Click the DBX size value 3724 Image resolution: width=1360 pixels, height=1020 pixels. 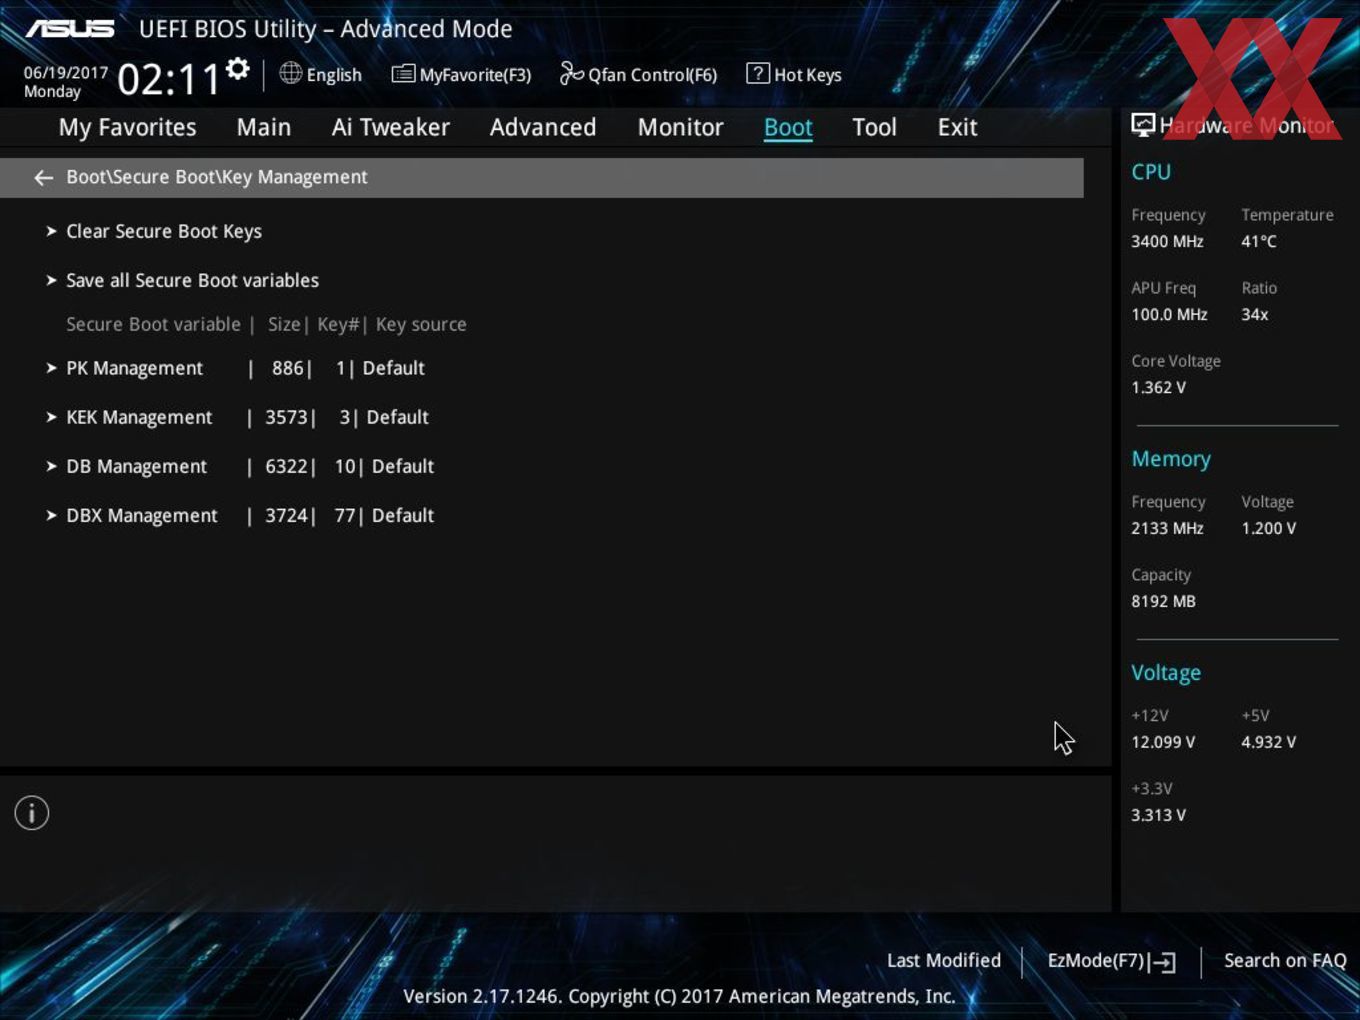coord(286,515)
